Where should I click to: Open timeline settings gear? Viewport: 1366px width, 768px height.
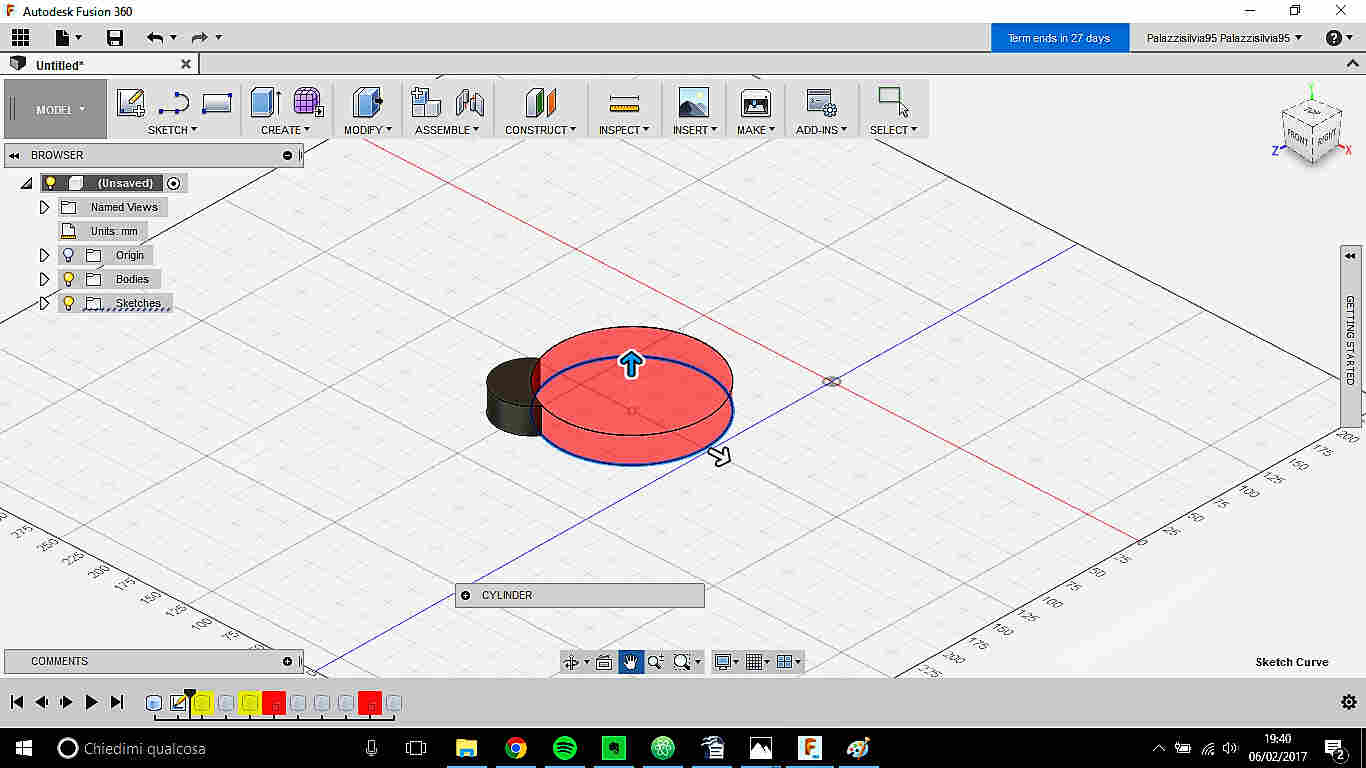coord(1349,702)
